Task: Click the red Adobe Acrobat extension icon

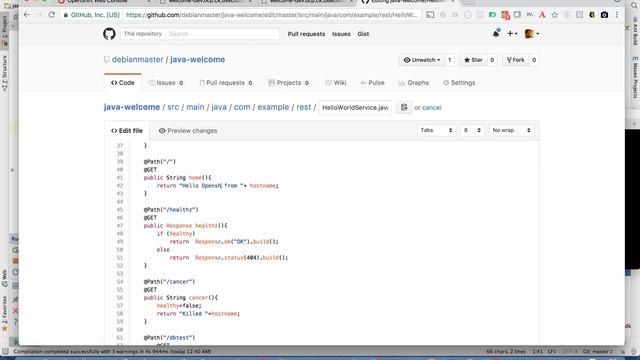Action: [x=542, y=15]
